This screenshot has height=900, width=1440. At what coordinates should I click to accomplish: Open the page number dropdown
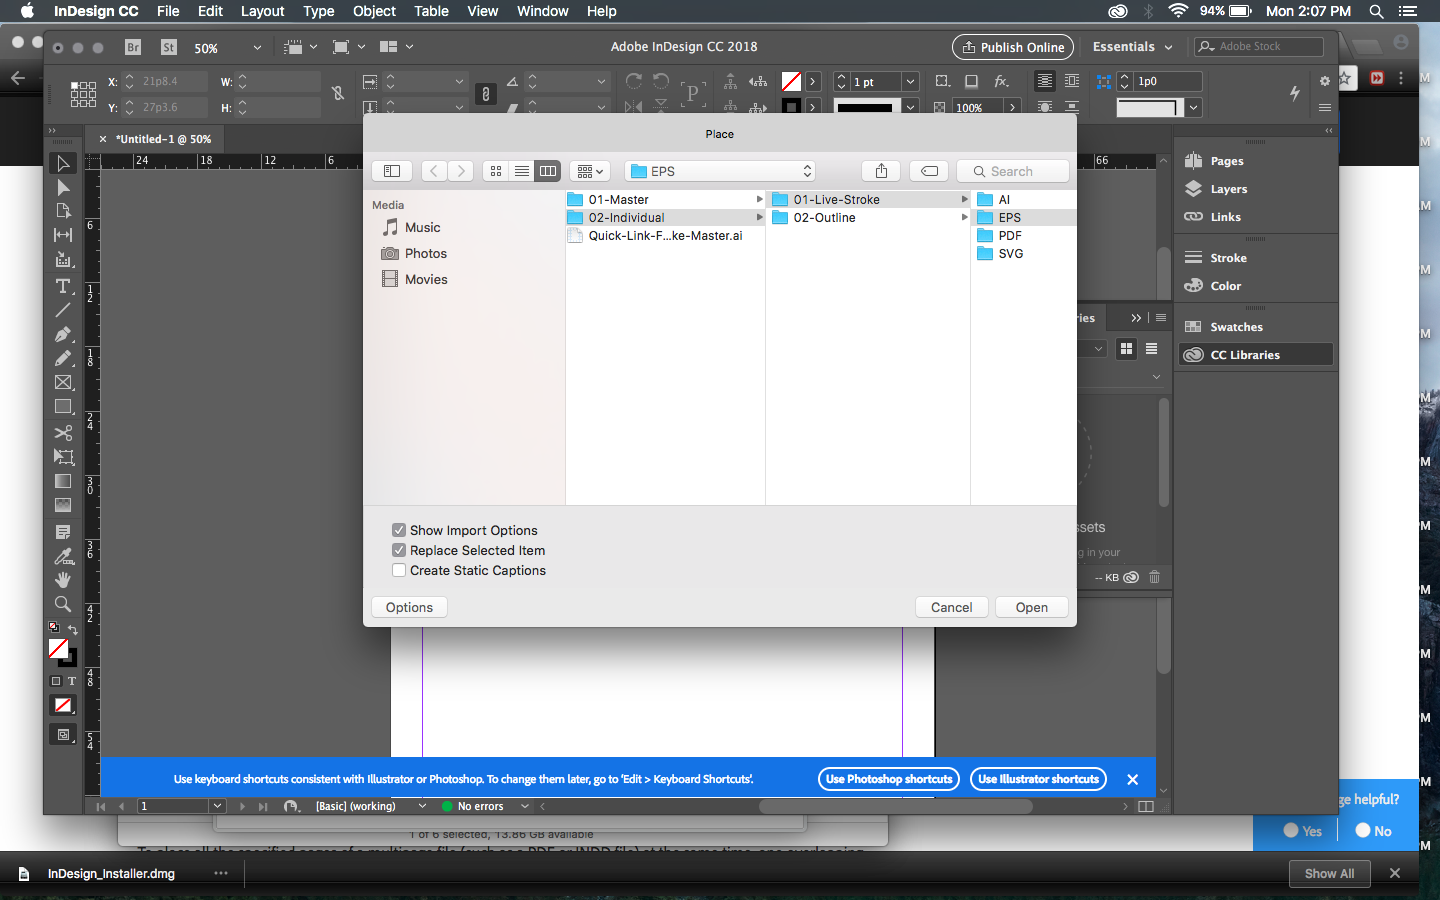pyautogui.click(x=217, y=806)
